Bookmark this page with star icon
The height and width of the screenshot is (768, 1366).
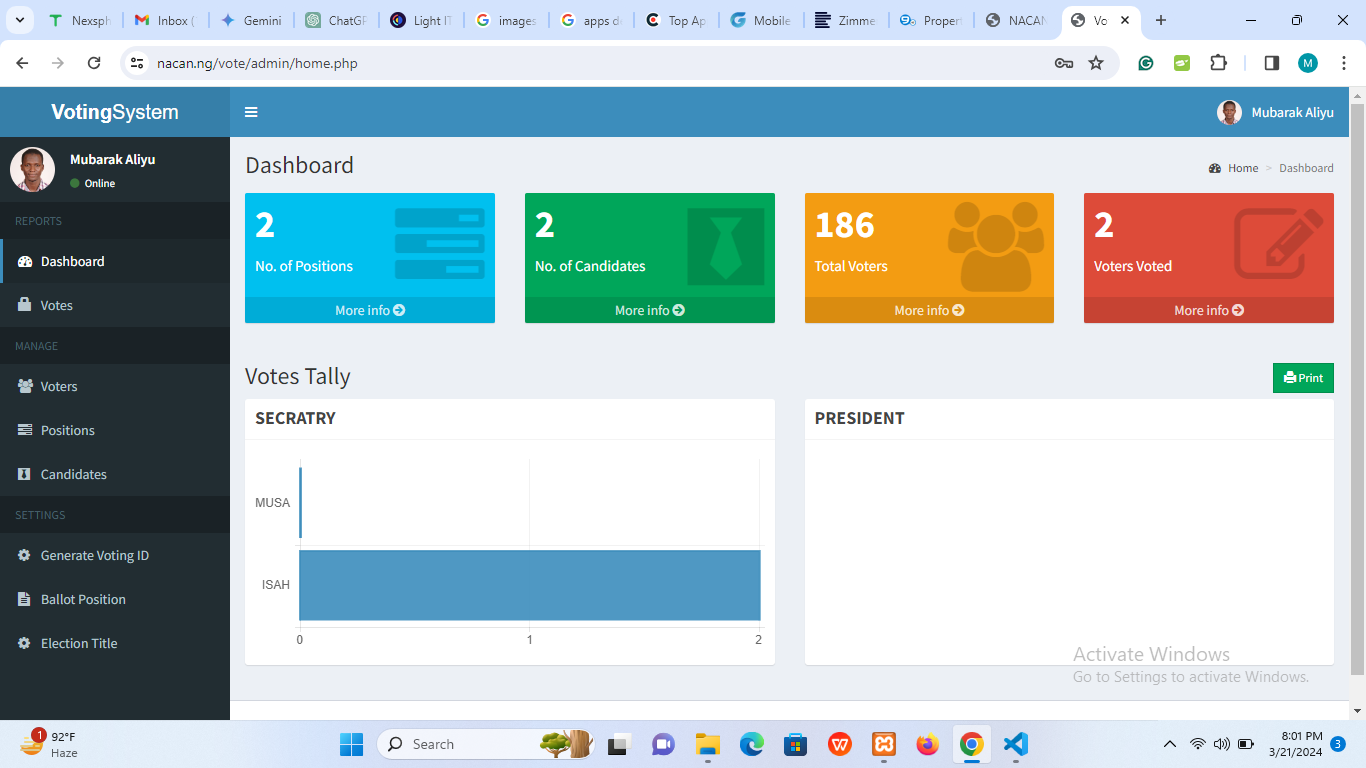tap(1096, 63)
